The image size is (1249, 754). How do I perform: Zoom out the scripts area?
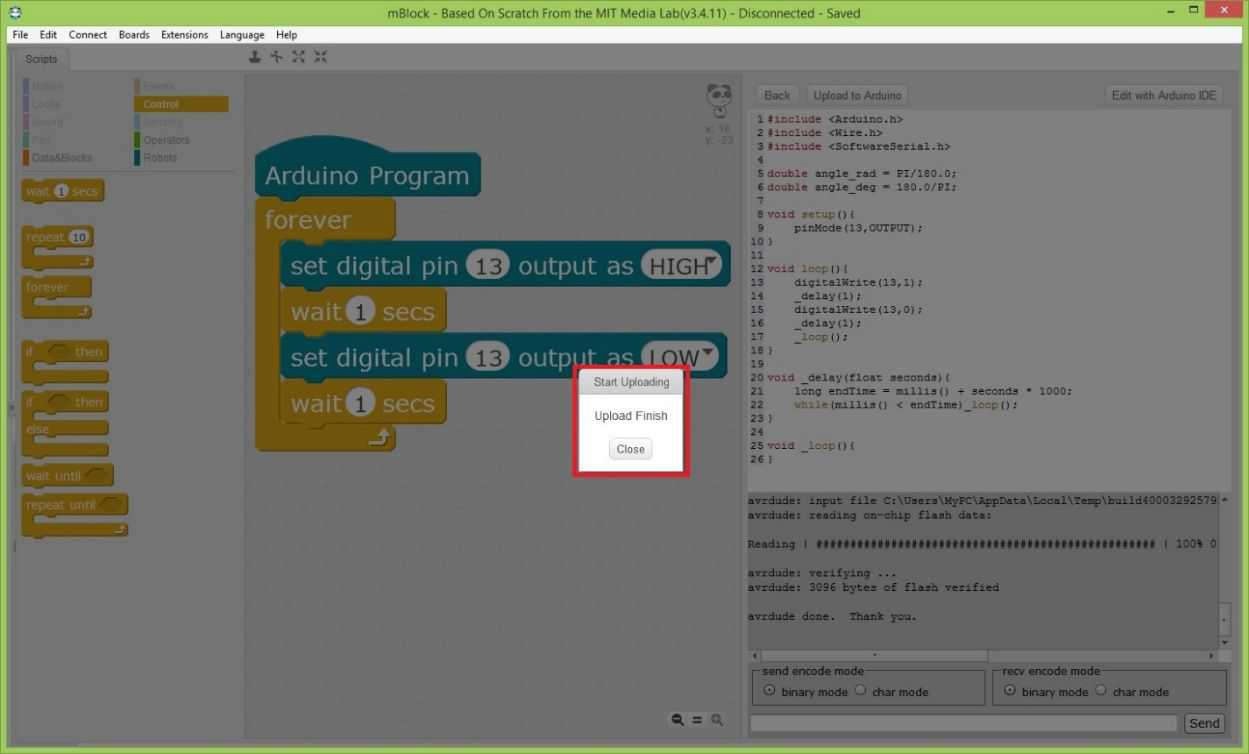tap(678, 719)
